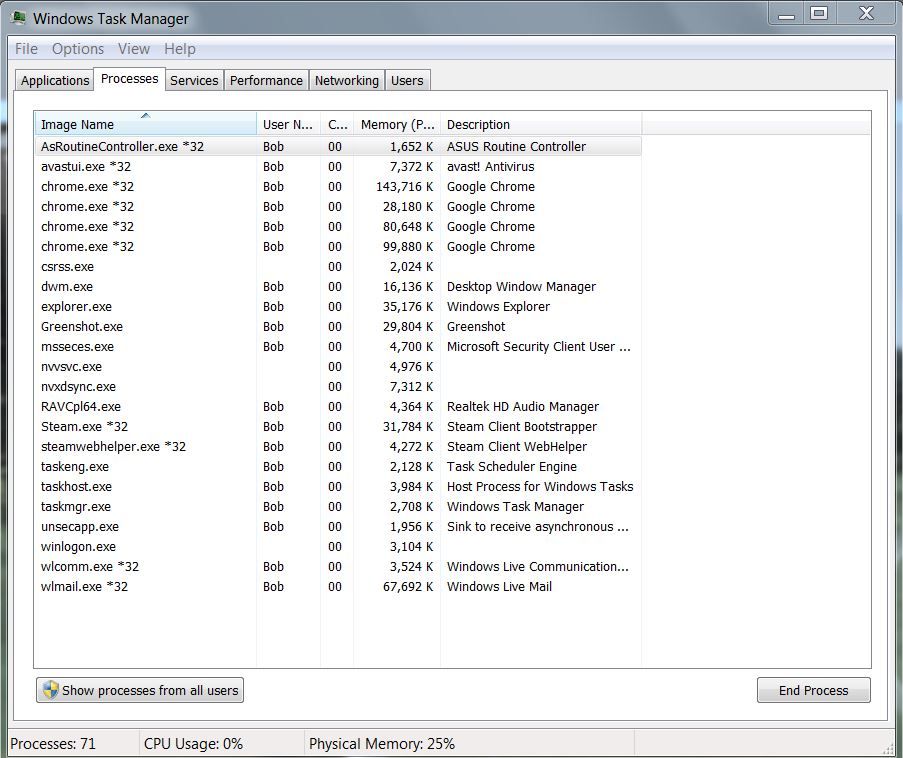Open the File menu
903x758 pixels.
pos(25,48)
